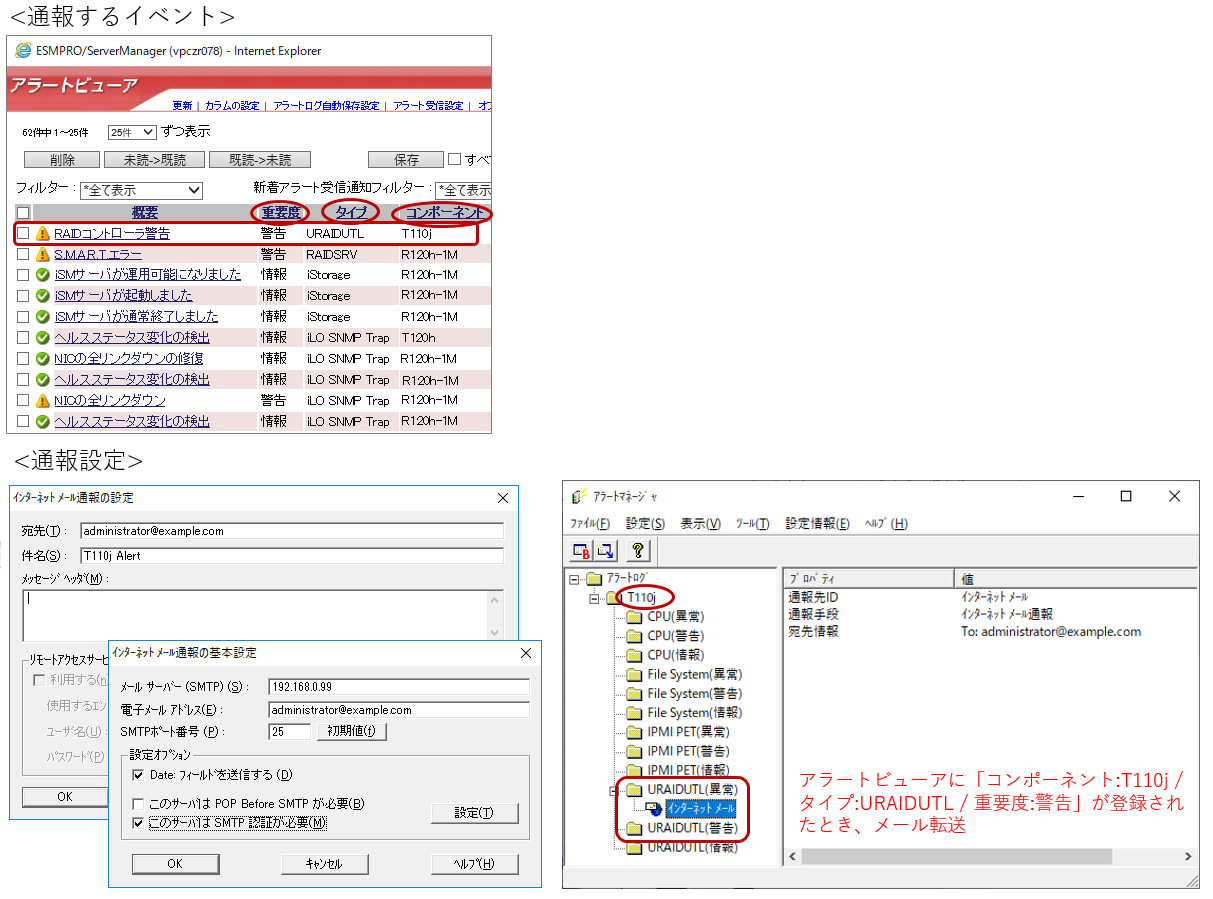Check the box for the S.M.A.R.T.エラー alert row
This screenshot has width=1213, height=899.
pyautogui.click(x=23, y=254)
